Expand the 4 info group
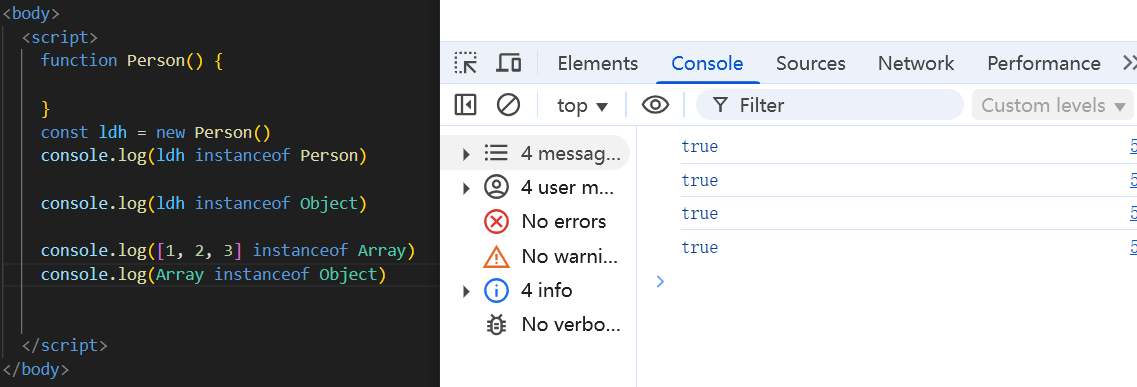 [466, 291]
